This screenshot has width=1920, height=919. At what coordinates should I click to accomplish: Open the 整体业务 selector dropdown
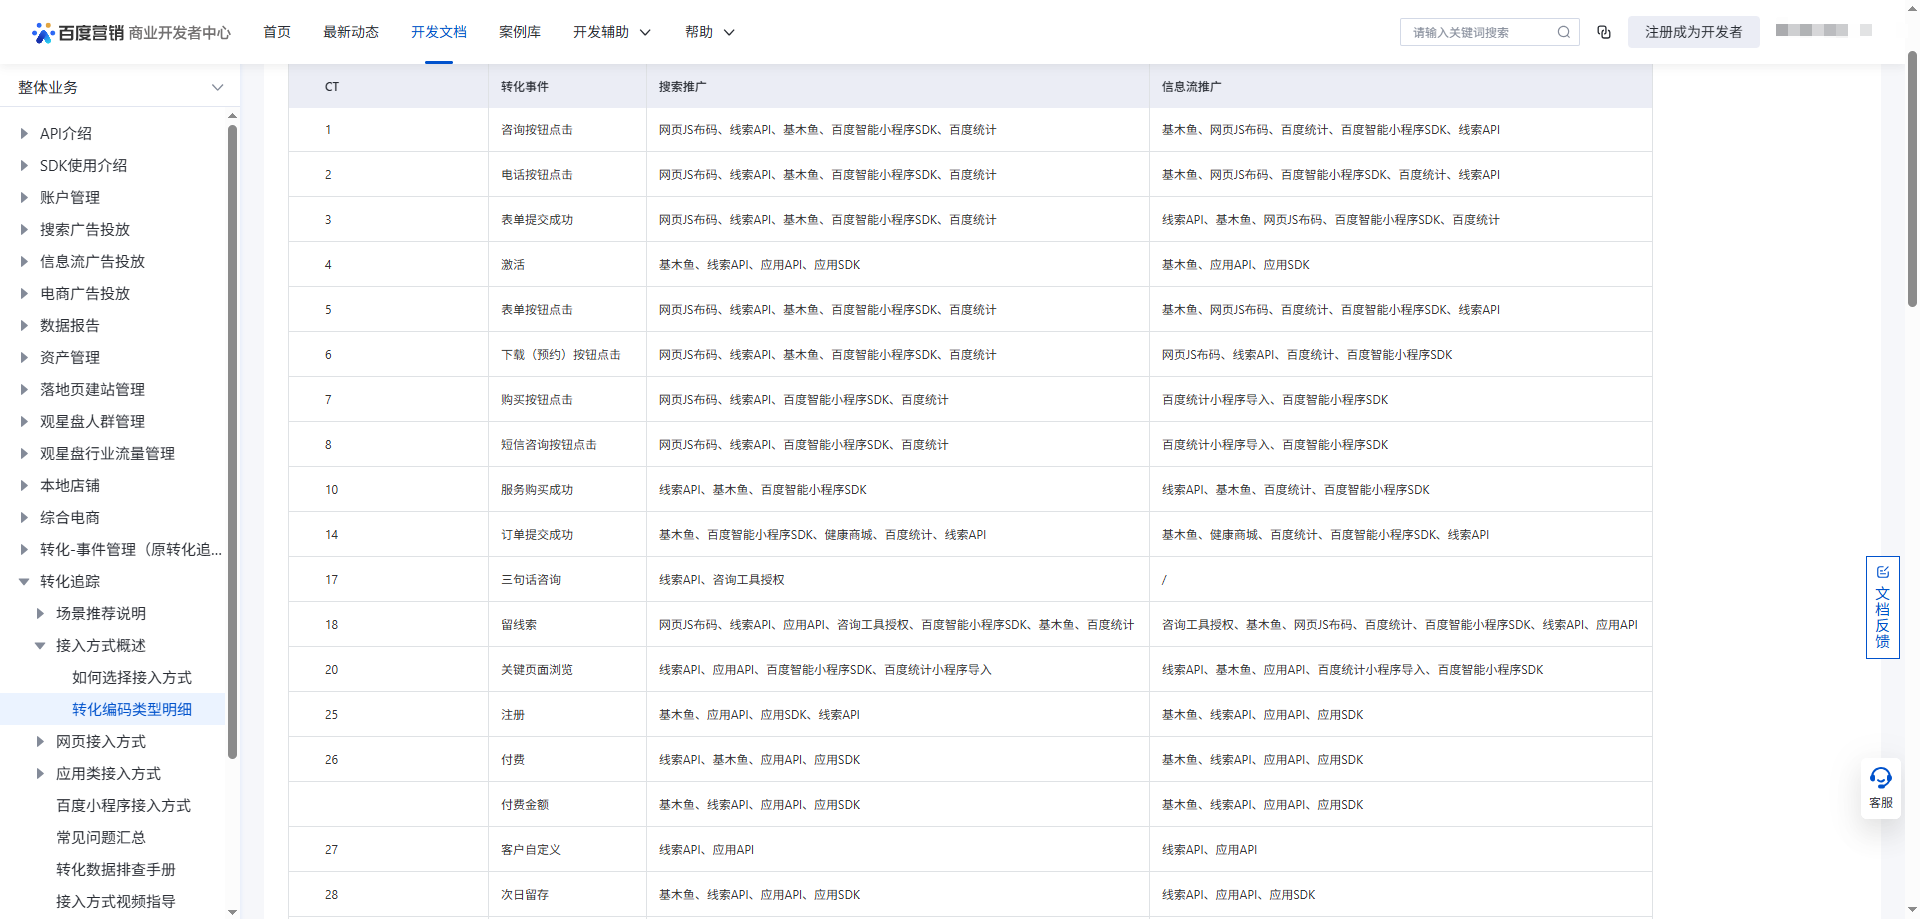120,87
